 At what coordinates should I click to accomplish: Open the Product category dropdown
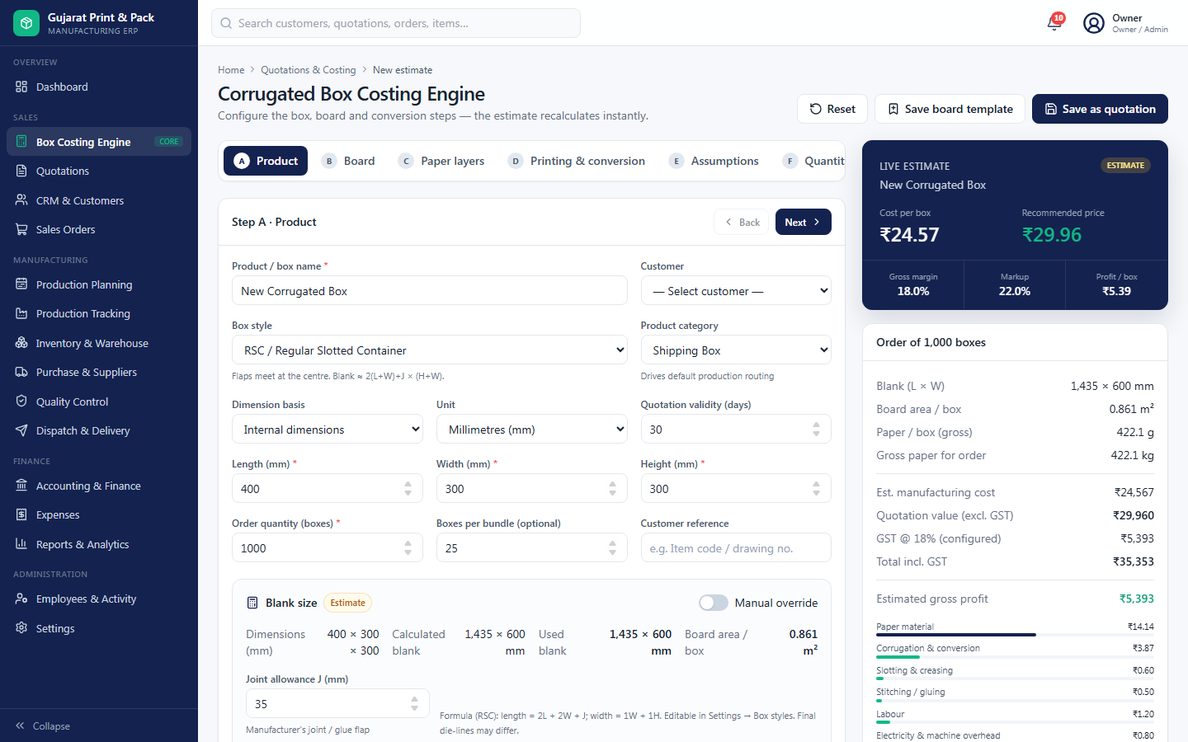[x=736, y=350]
